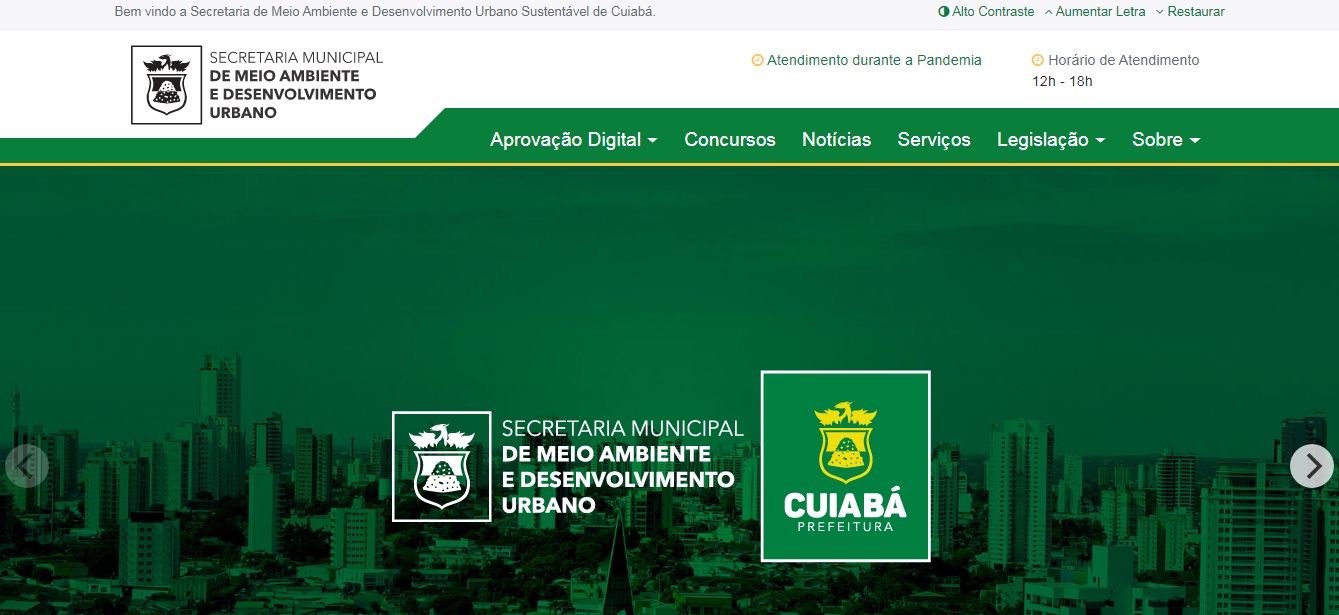Open the clock icon beside Atendimento durante a Pandemia
1339x615 pixels.
coord(757,60)
